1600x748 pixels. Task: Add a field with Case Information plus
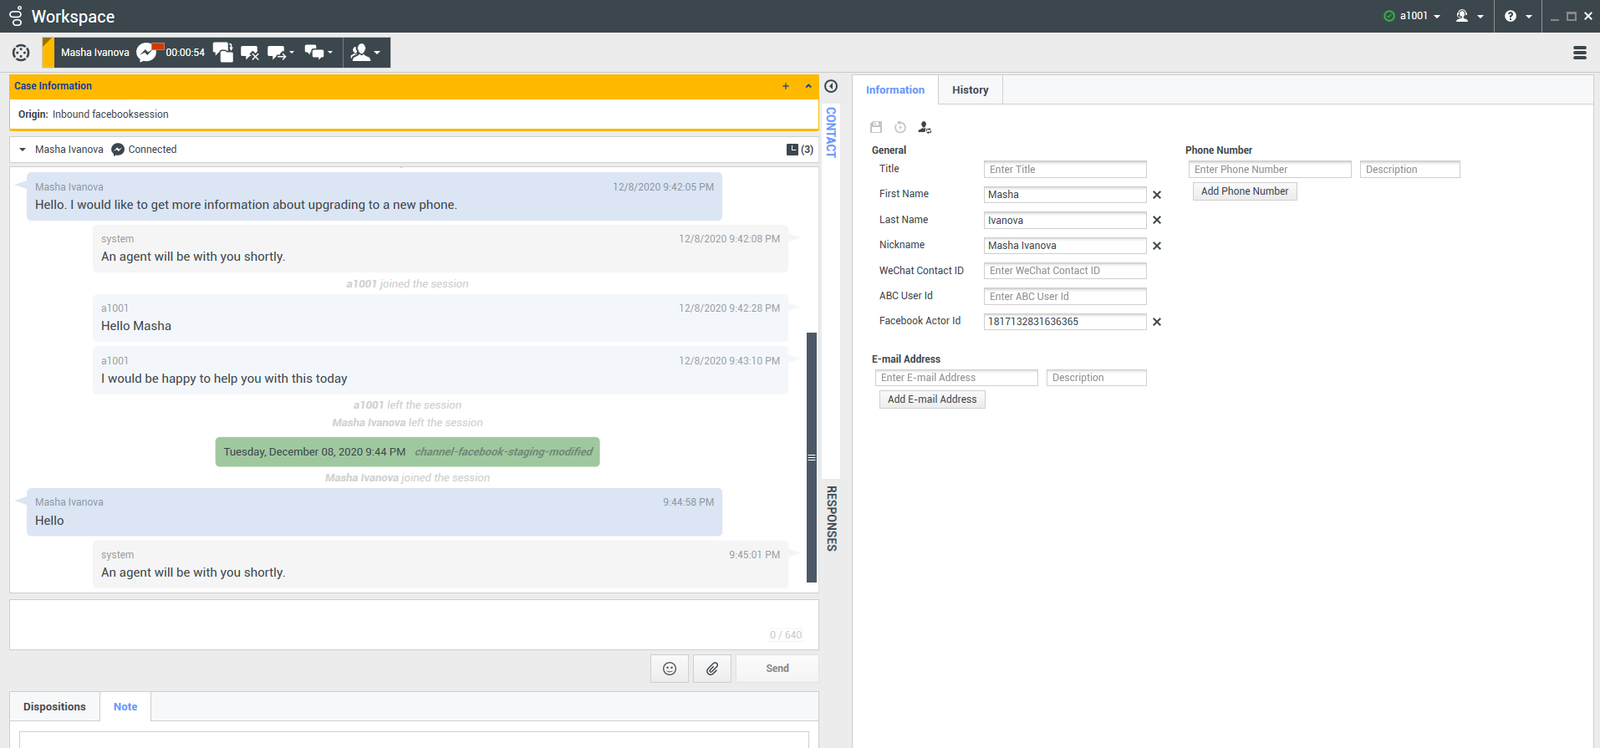coord(786,87)
